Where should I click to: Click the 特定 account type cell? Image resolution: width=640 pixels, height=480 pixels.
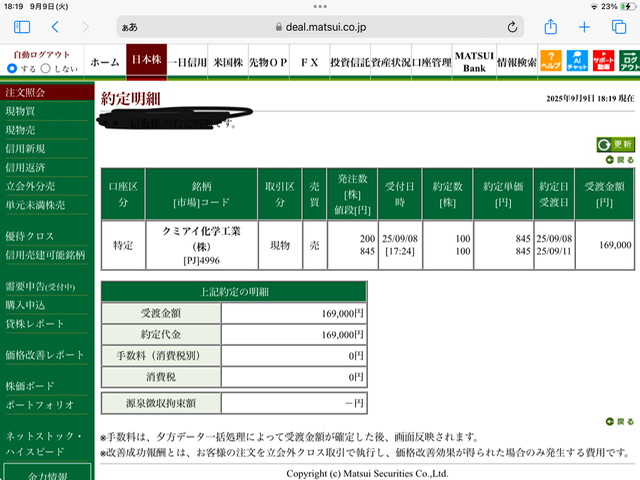(x=123, y=245)
